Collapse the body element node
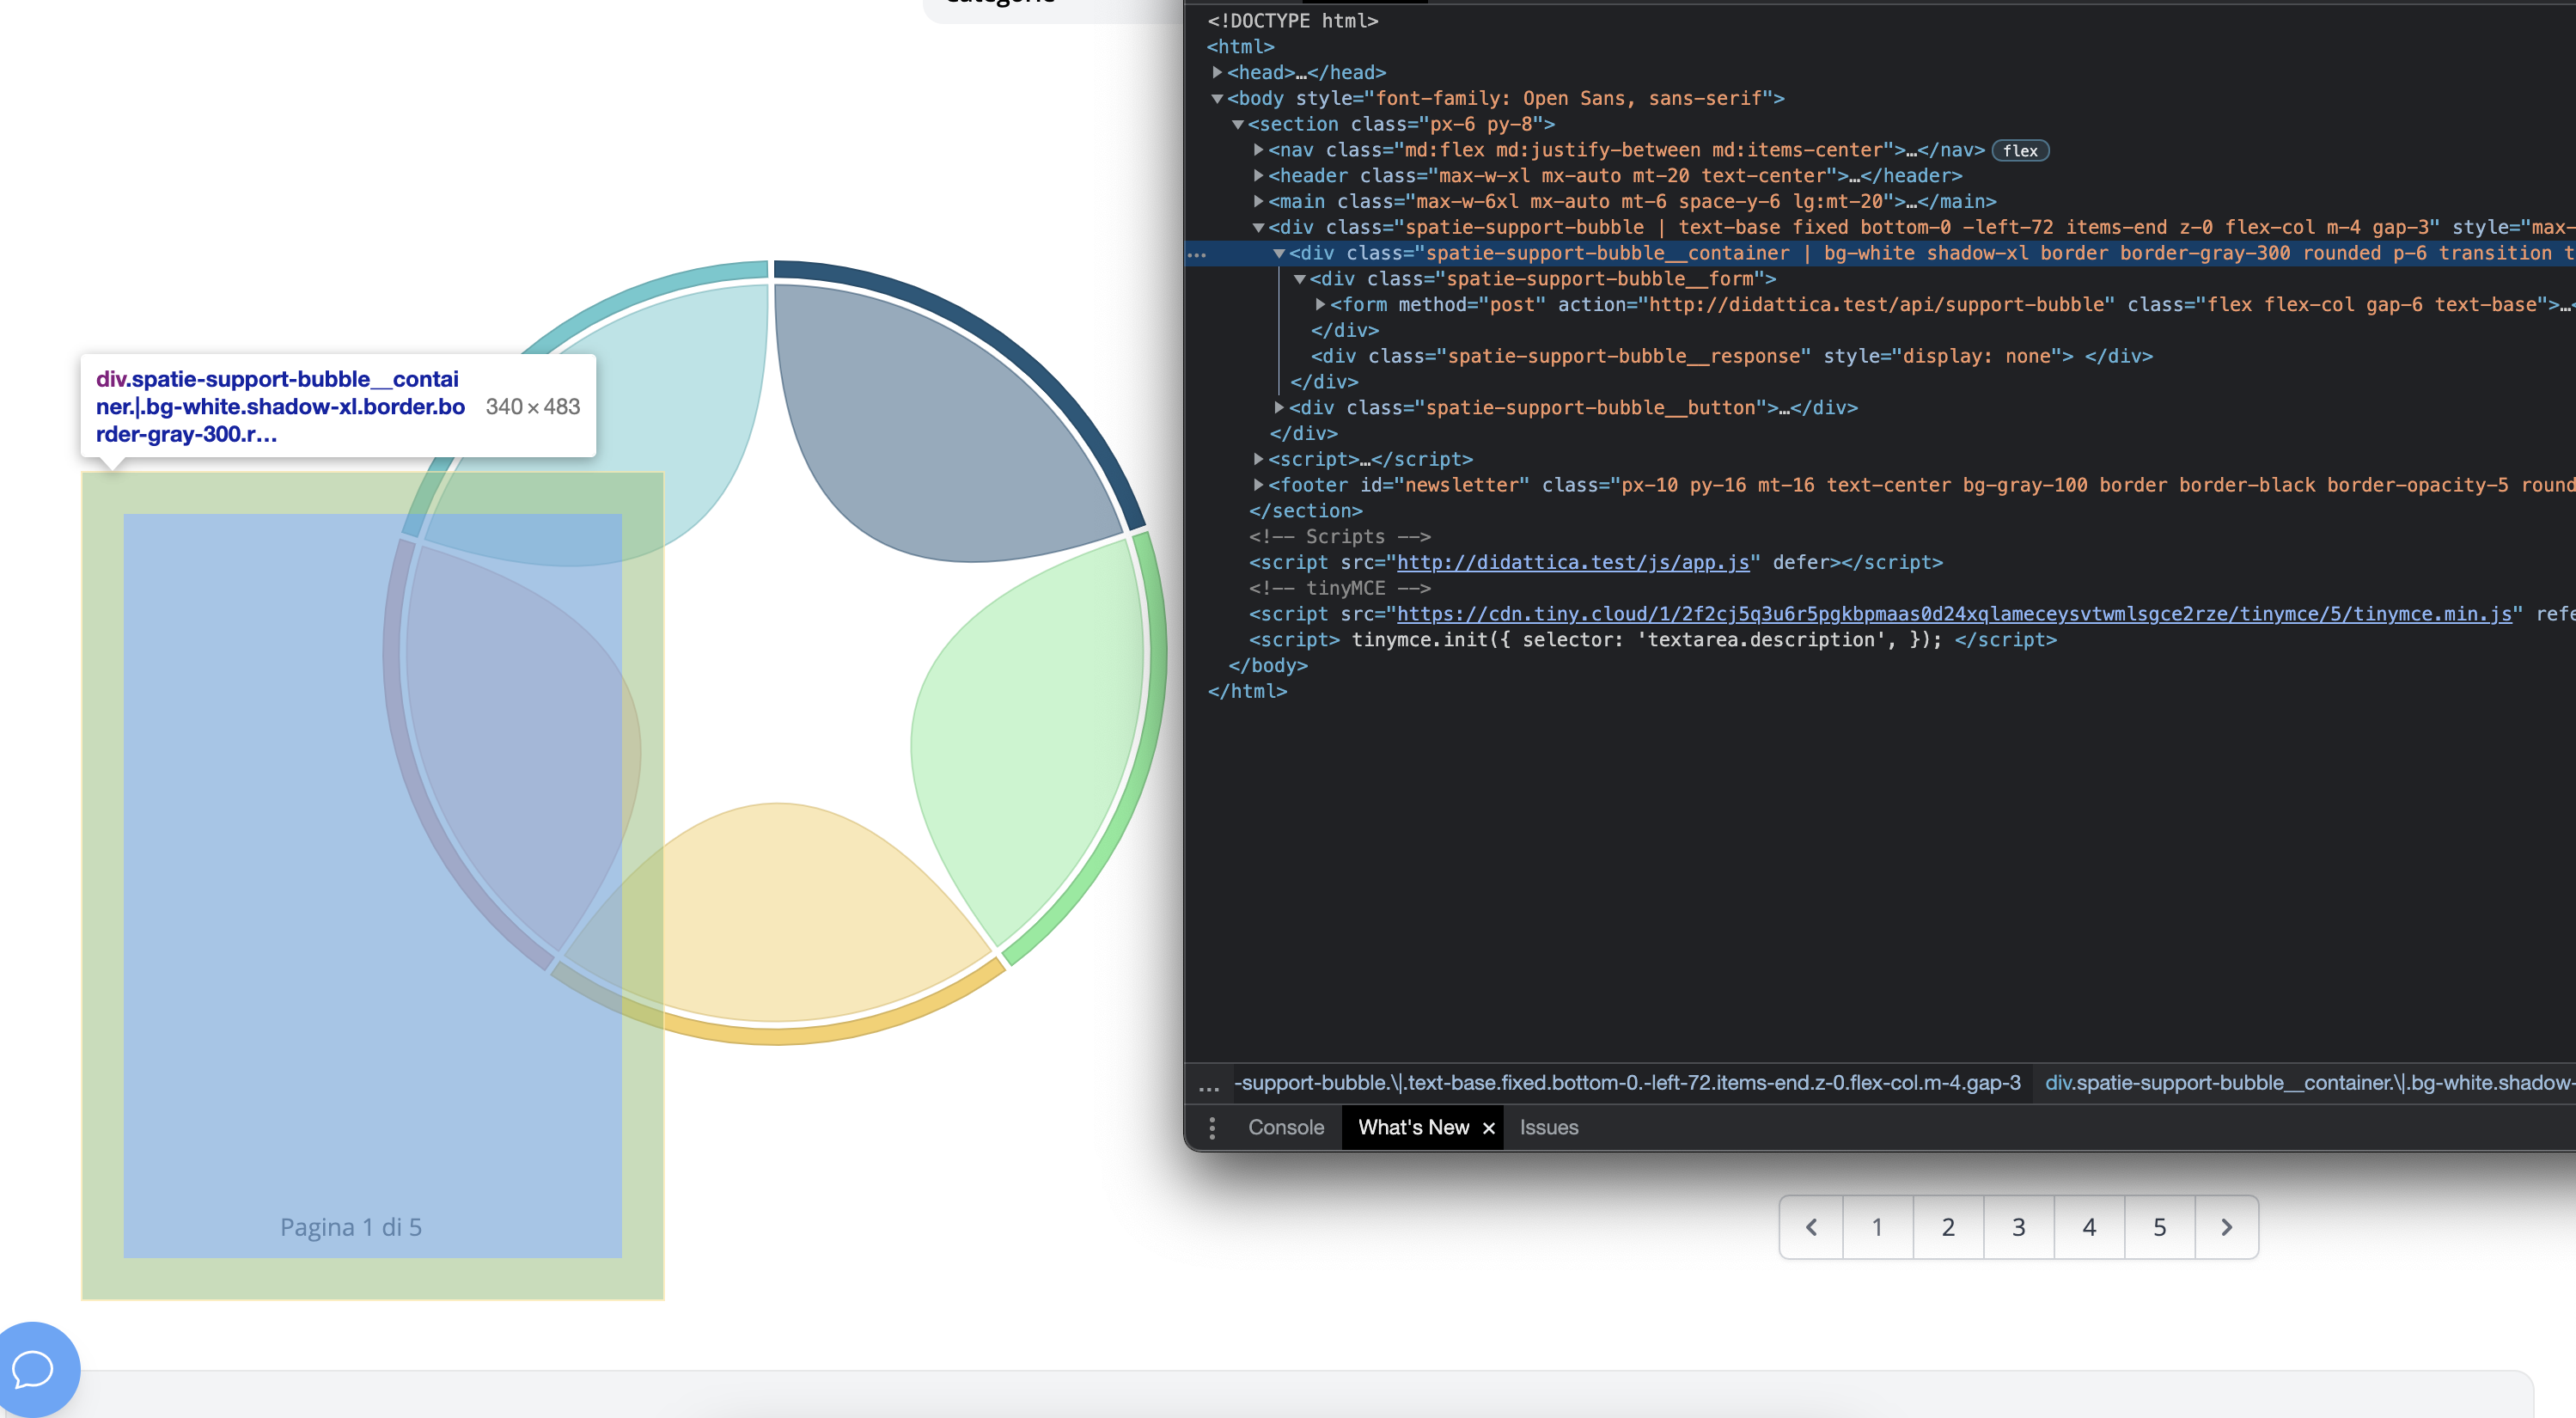This screenshot has width=2576, height=1418. 1217,98
